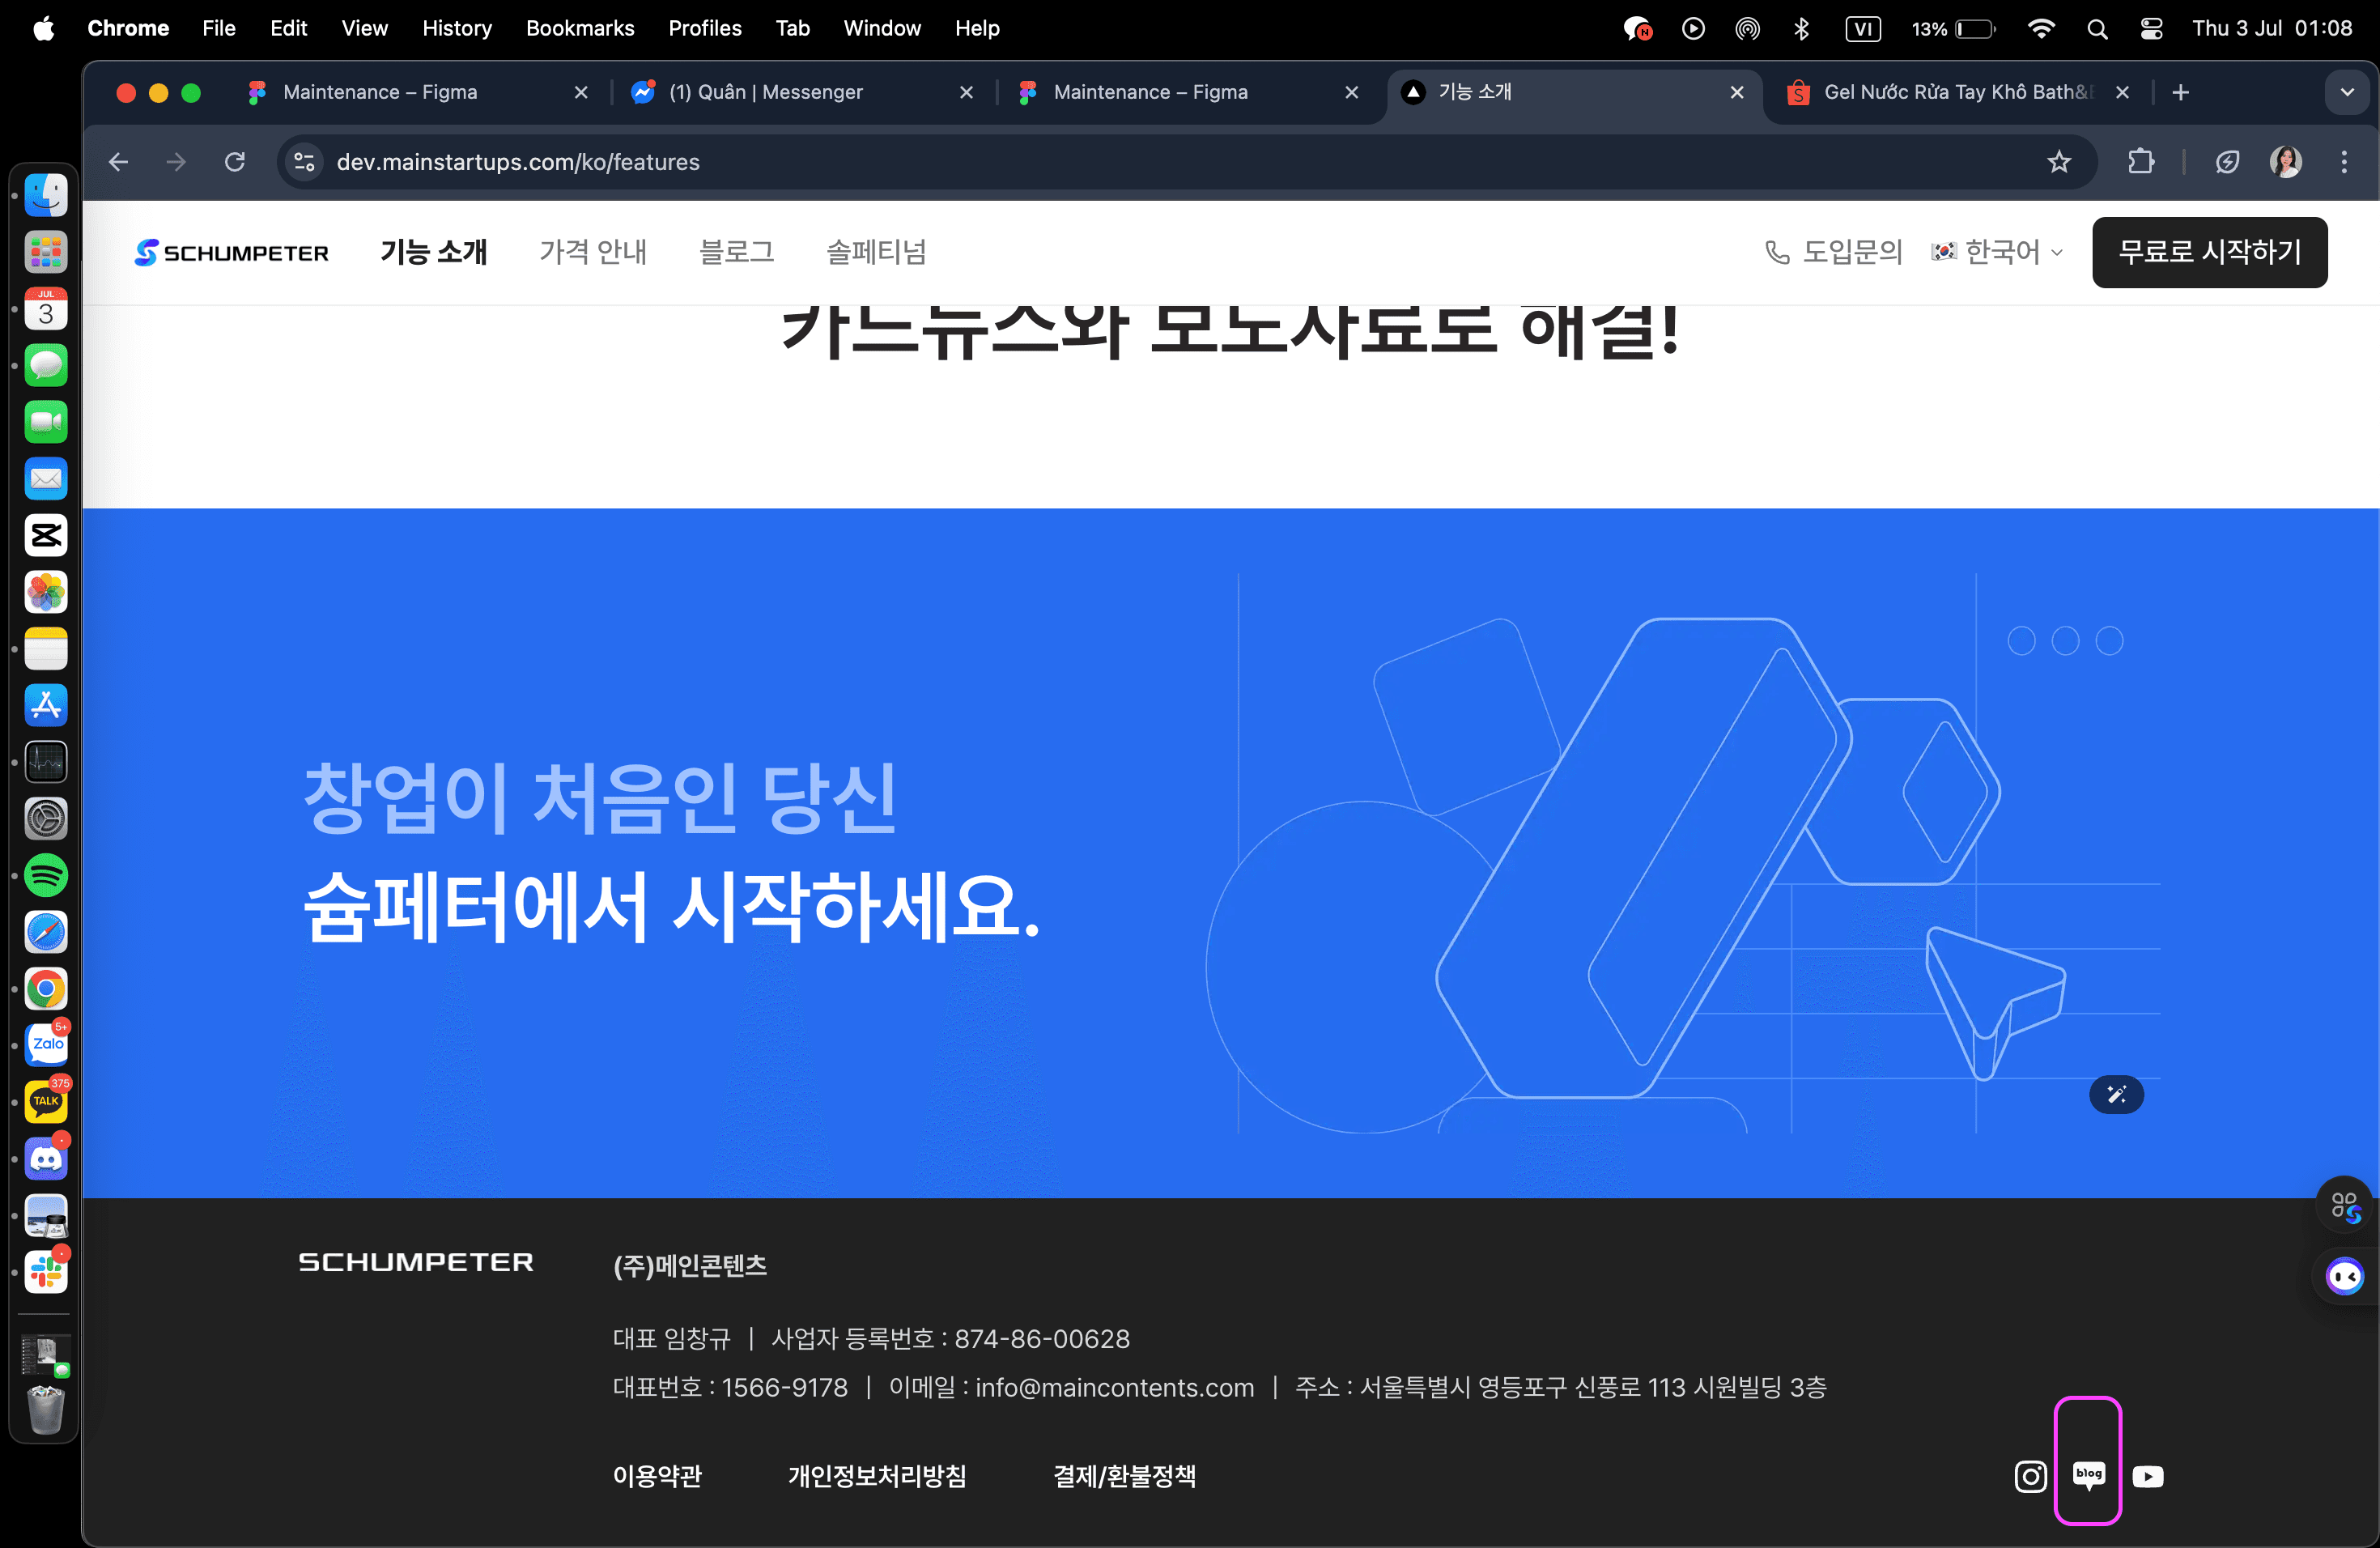This screenshot has height=1548, width=2380.
Task: Open a new Chrome tab
Action: [x=2181, y=92]
